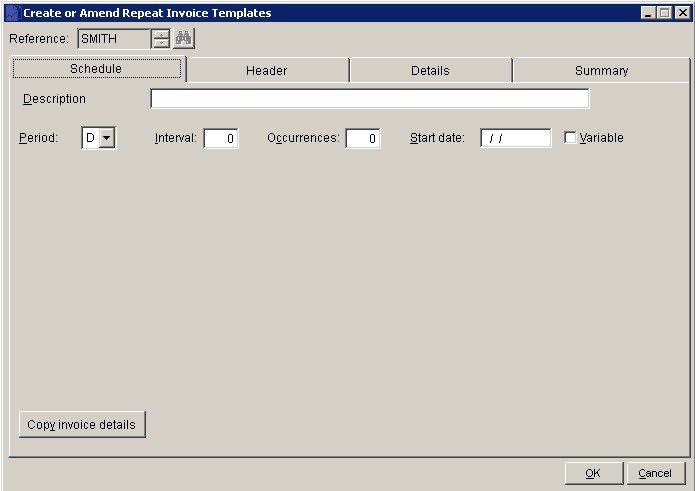Viewport: 695px width, 491px height.
Task: Open the binoculars search icon beside Reference
Action: (184, 39)
